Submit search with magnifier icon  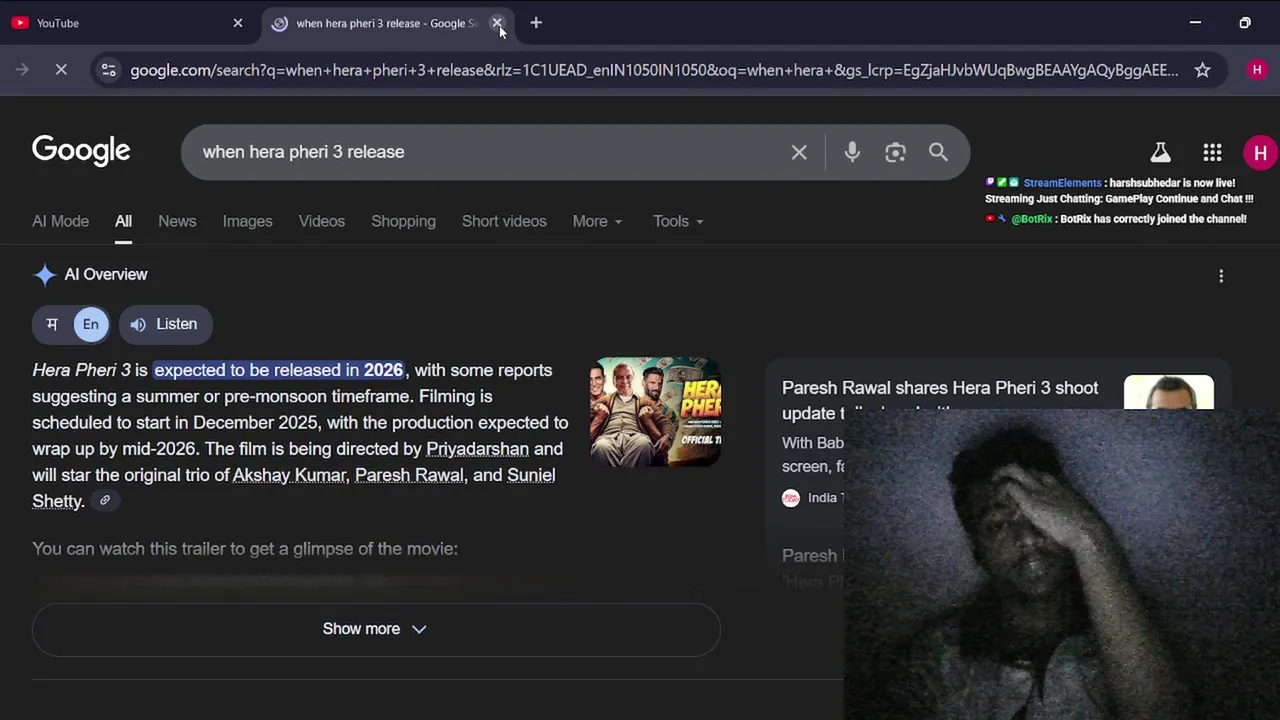pos(938,152)
